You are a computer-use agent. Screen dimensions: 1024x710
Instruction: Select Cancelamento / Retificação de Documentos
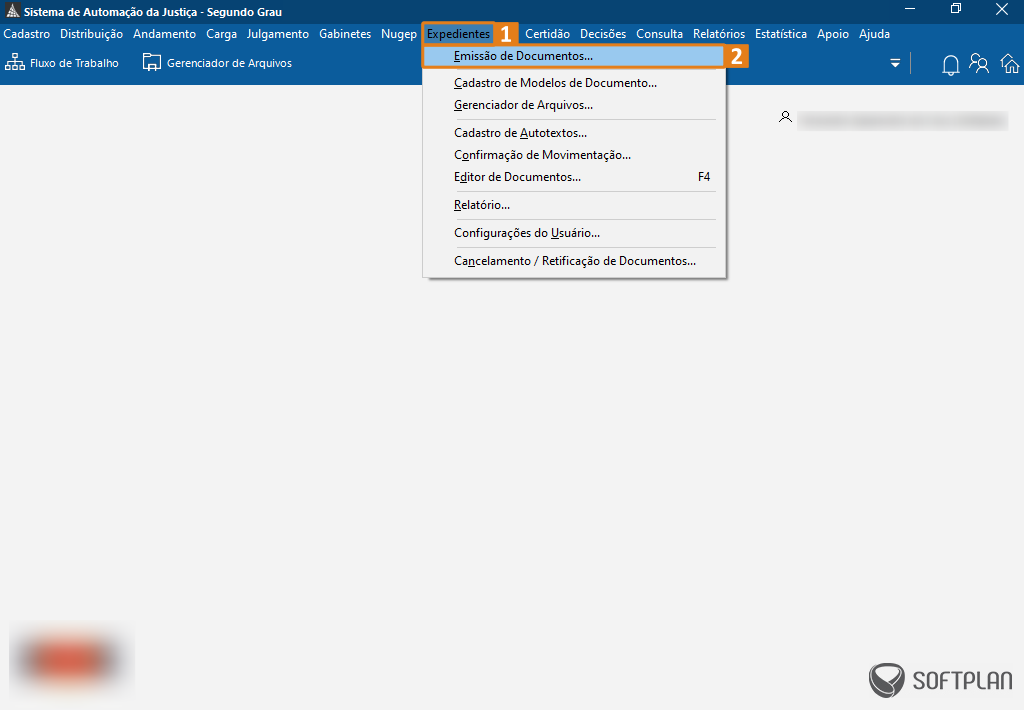[575, 261]
